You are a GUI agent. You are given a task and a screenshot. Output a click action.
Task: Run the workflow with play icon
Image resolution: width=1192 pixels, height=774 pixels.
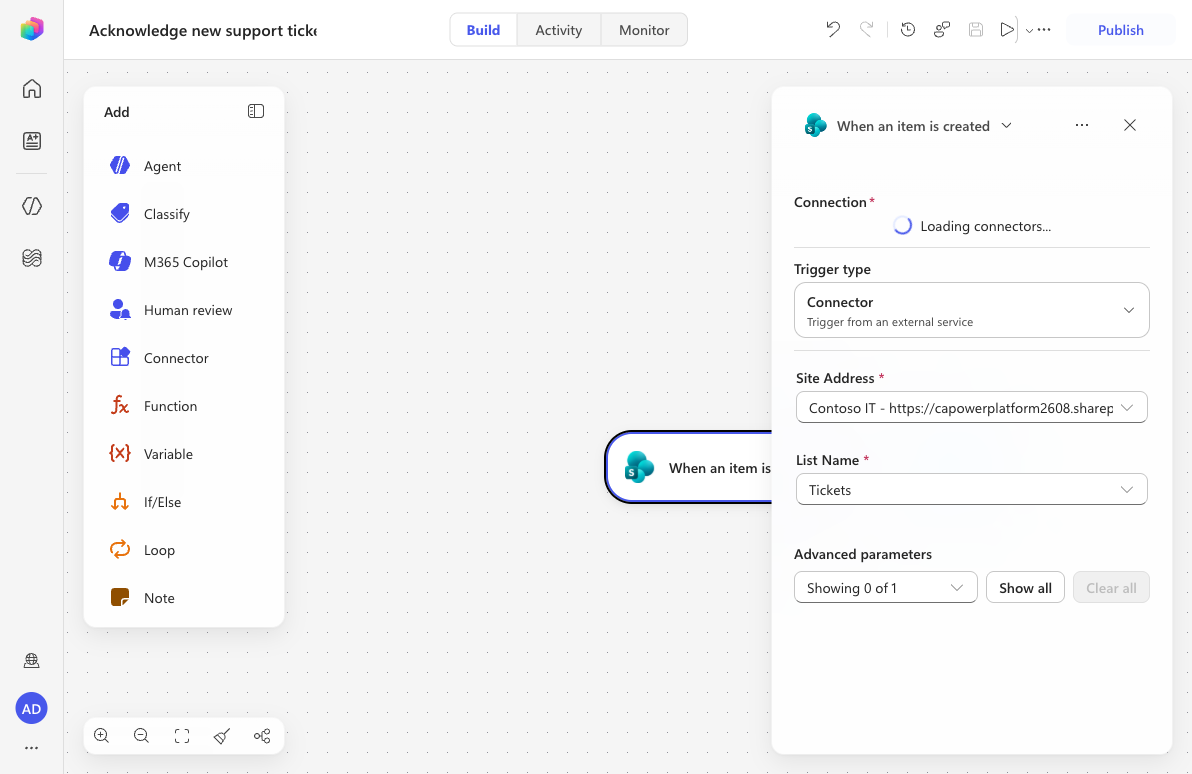[1007, 30]
